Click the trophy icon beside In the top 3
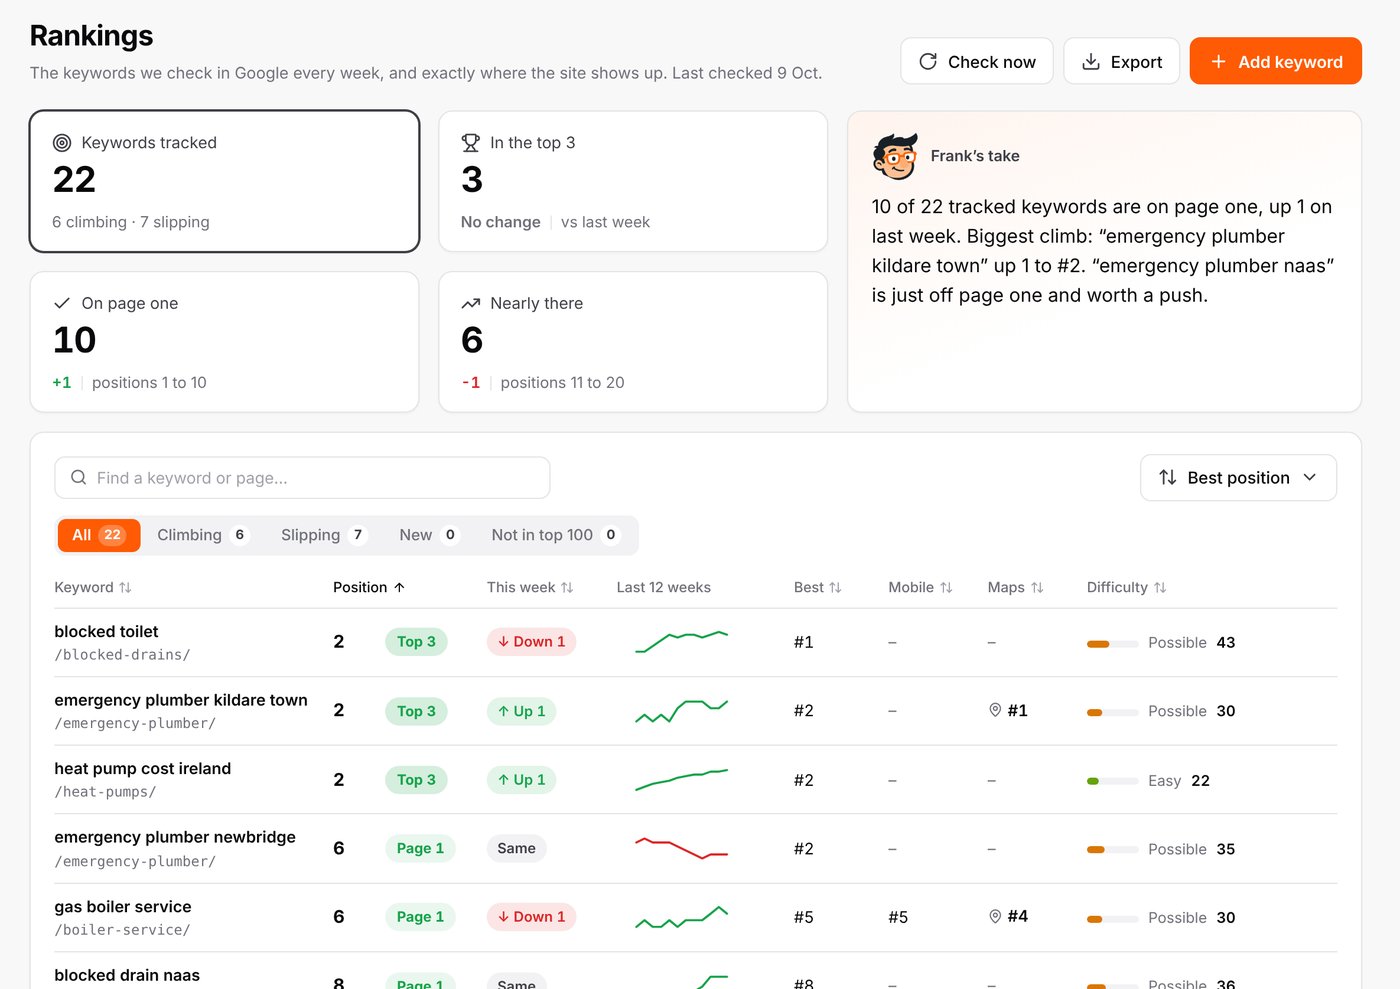1400x989 pixels. 470,143
